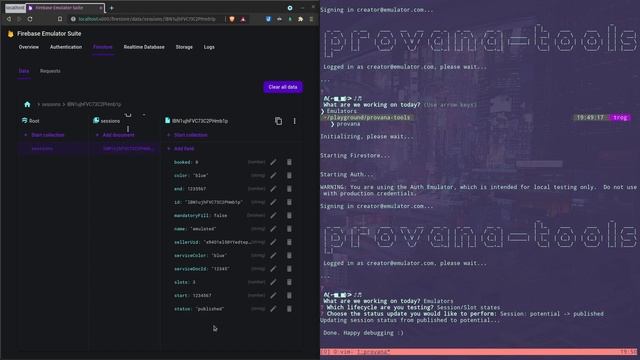640x360 pixels.
Task: Click the Clear all data button
Action: pyautogui.click(x=283, y=87)
